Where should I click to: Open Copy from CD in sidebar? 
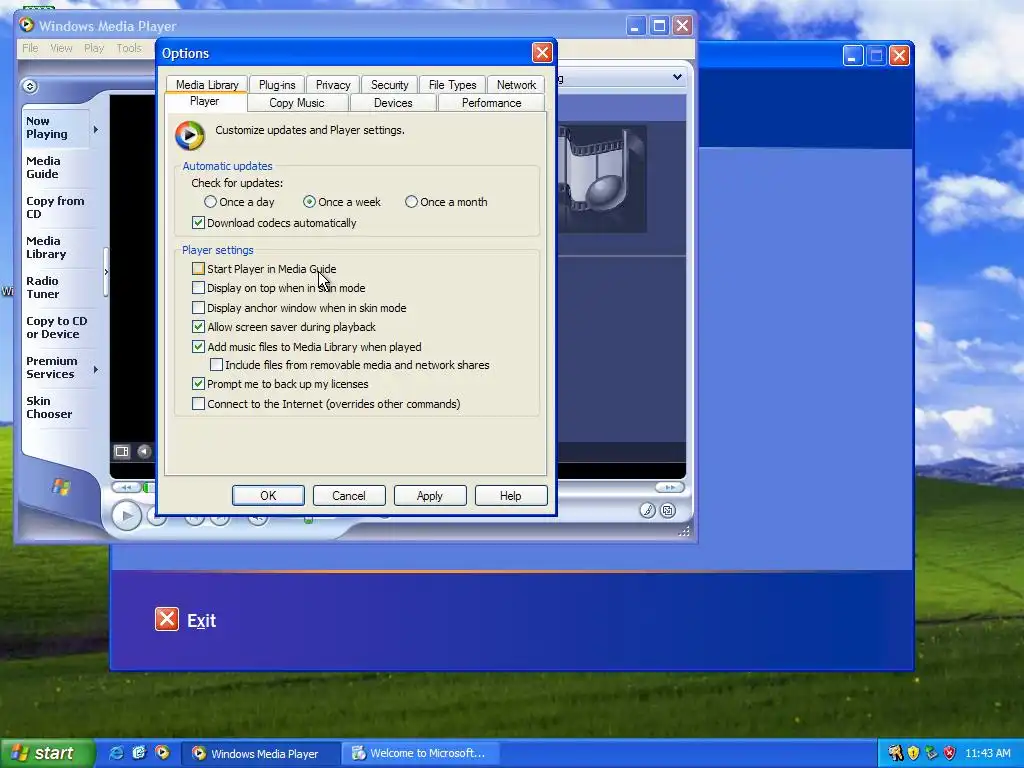(x=55, y=207)
